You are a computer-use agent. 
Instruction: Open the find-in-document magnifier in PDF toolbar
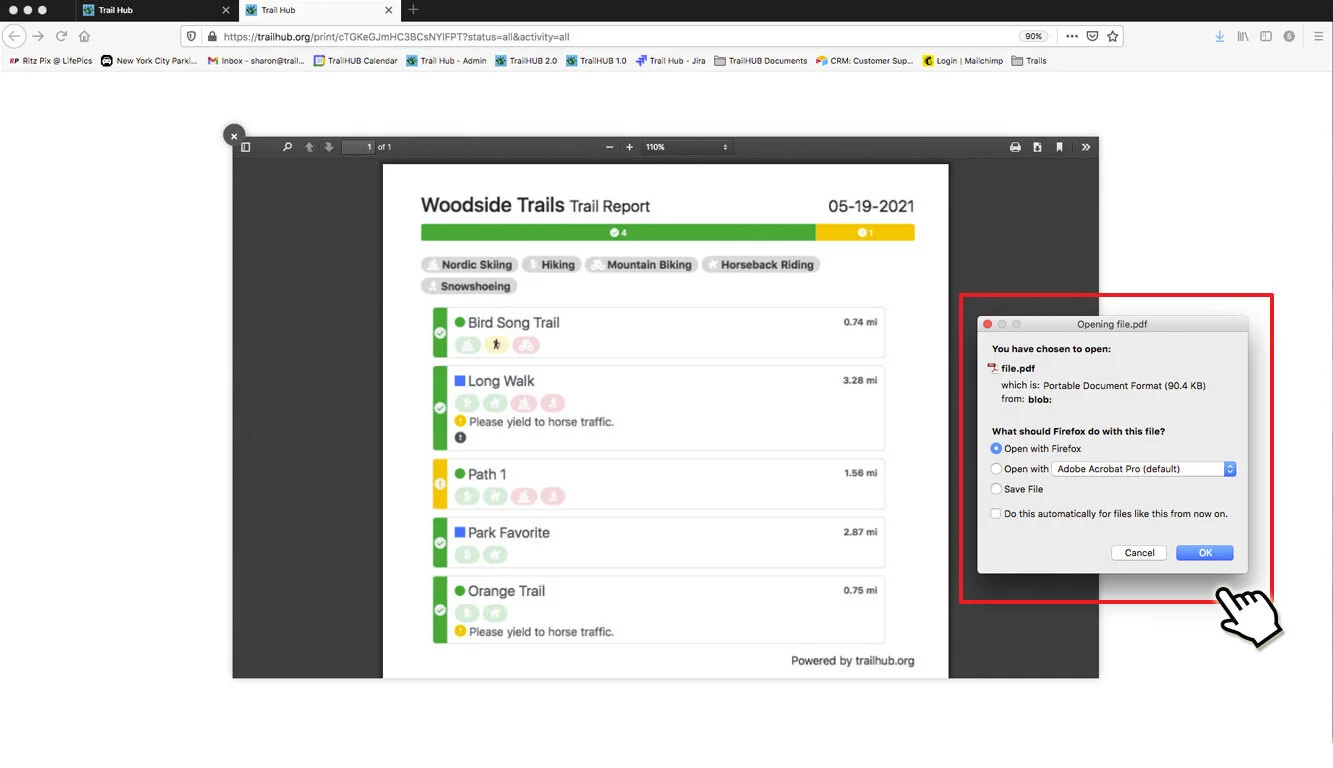pyautogui.click(x=288, y=147)
